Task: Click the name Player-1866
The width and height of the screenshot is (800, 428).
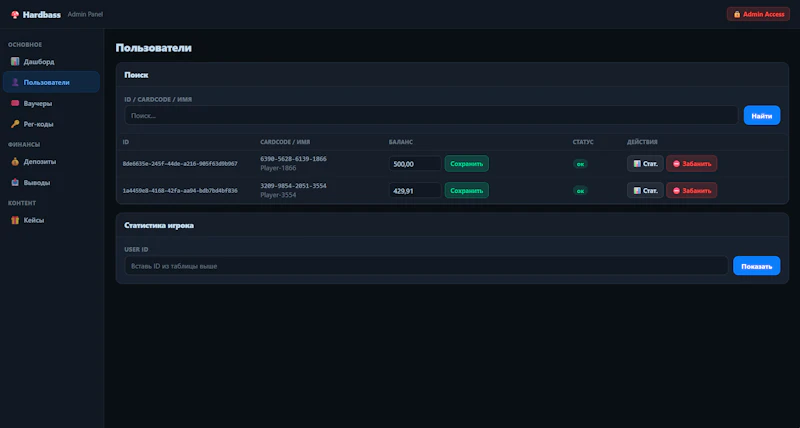Action: pyautogui.click(x=278, y=168)
